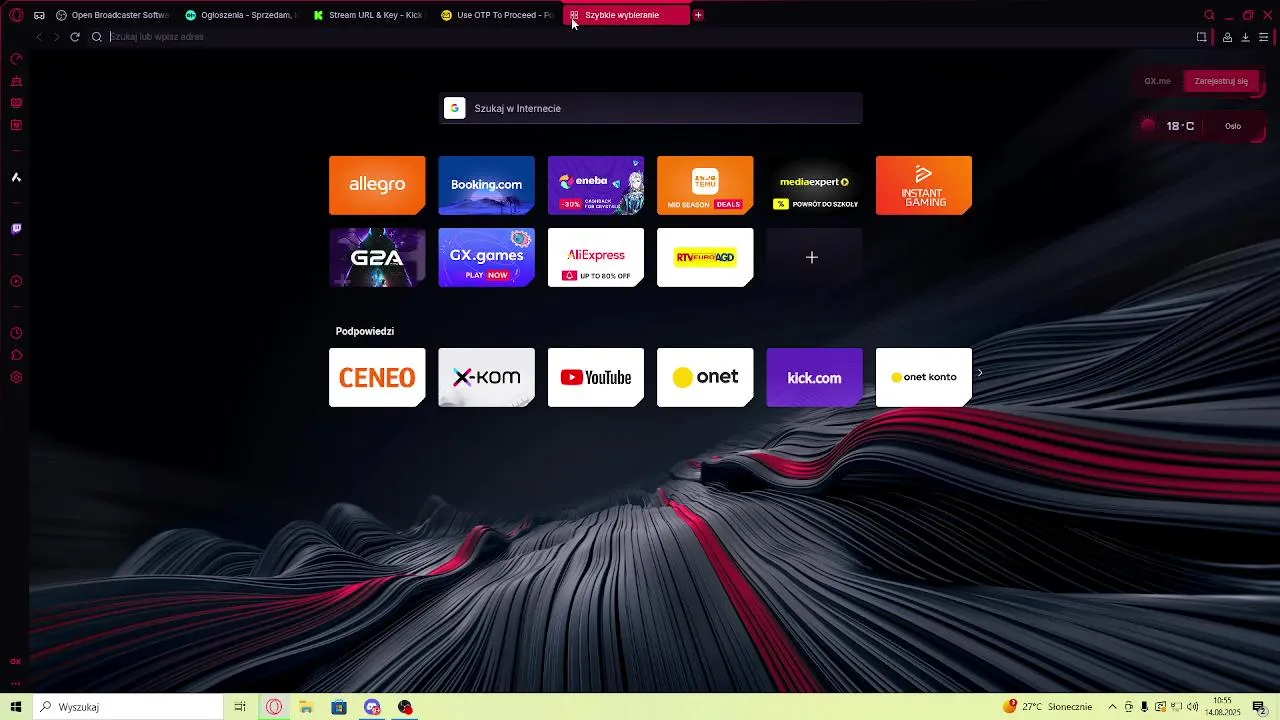Switch to Ogłoszenia - Sprzedam tab
Image resolution: width=1280 pixels, height=720 pixels.
[240, 15]
